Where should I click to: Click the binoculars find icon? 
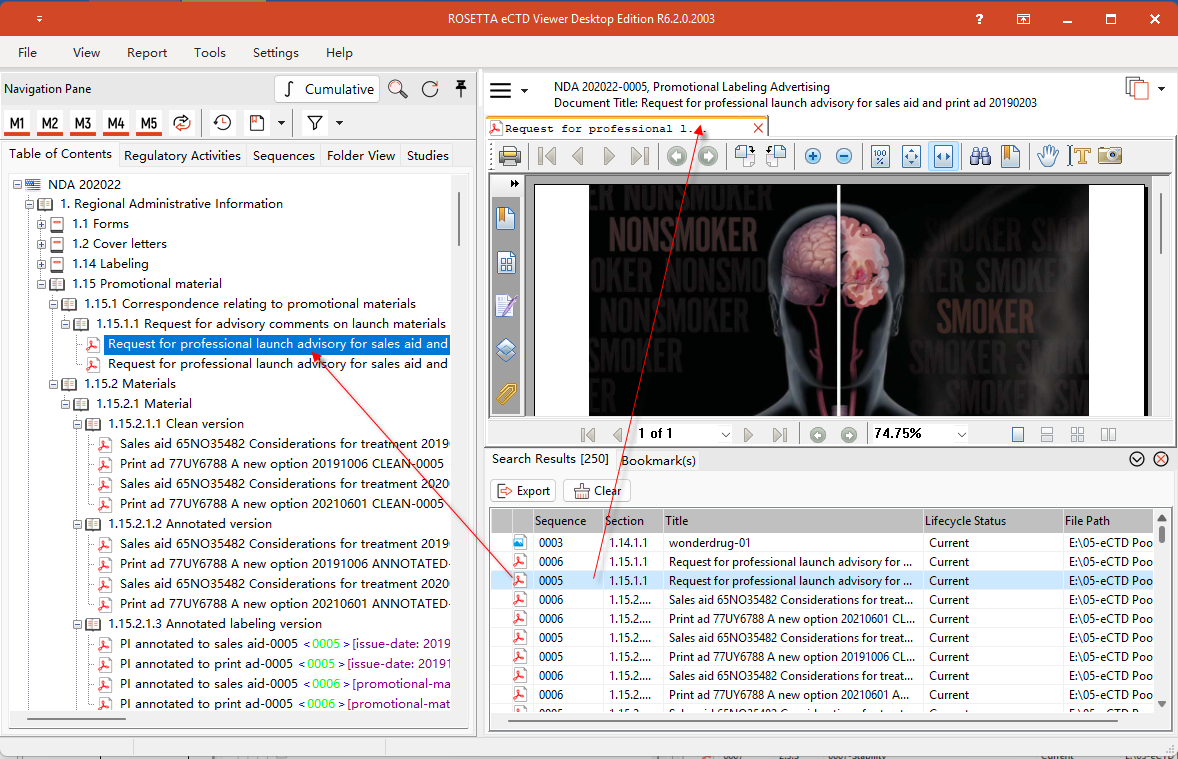[980, 156]
